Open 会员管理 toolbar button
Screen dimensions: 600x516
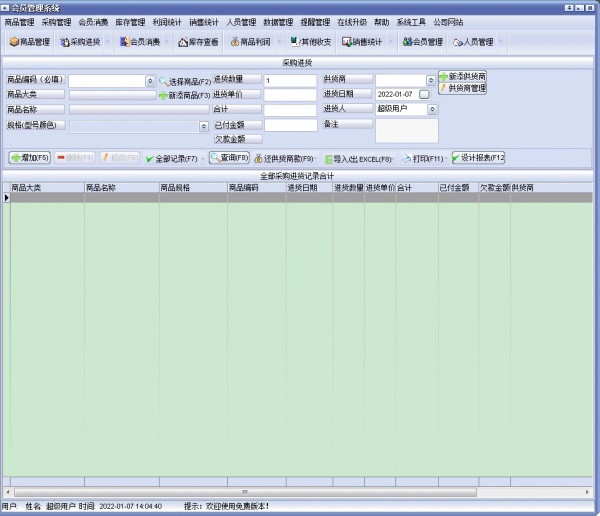422,42
